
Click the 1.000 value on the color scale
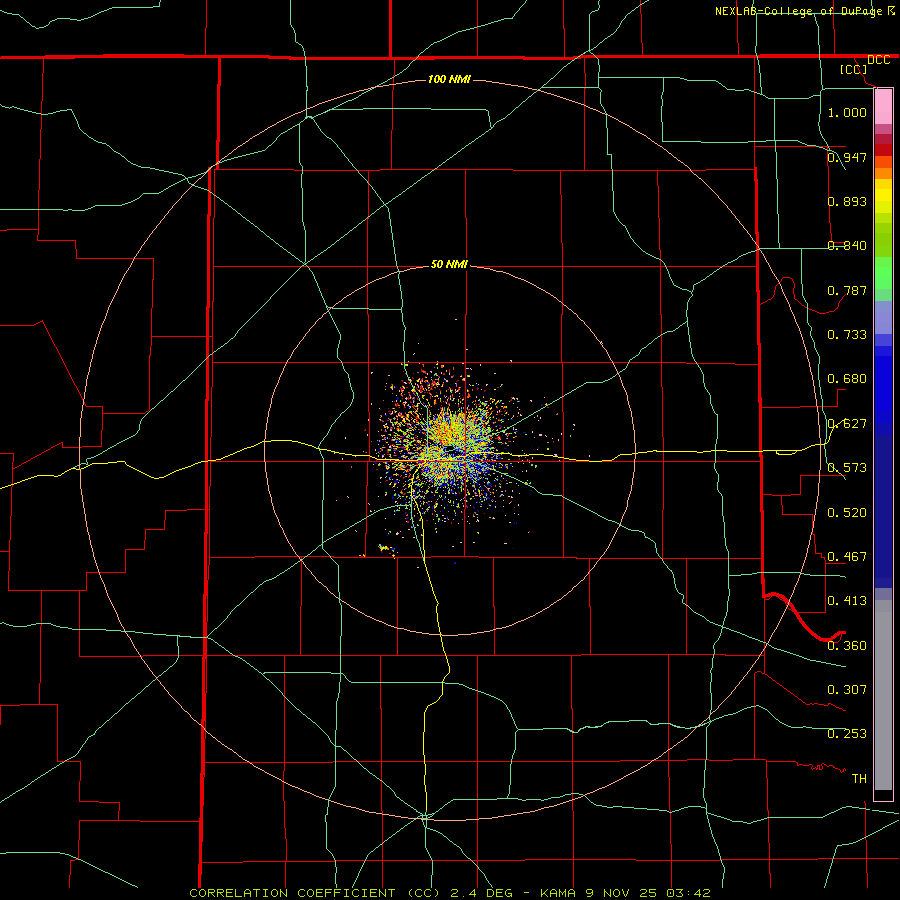tap(847, 112)
